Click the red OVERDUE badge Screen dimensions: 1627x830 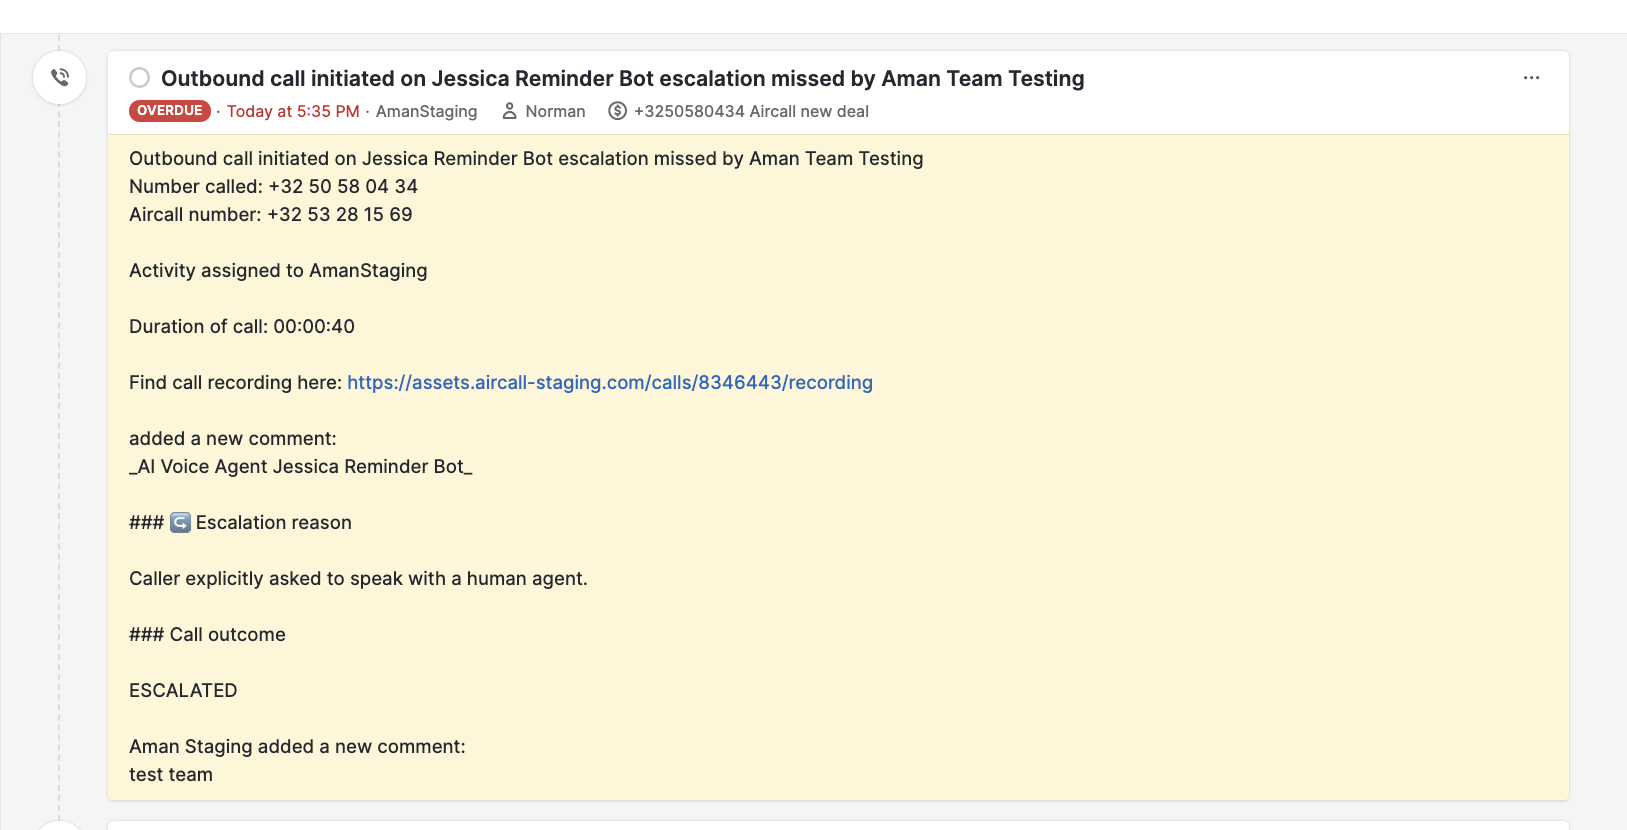pyautogui.click(x=170, y=111)
